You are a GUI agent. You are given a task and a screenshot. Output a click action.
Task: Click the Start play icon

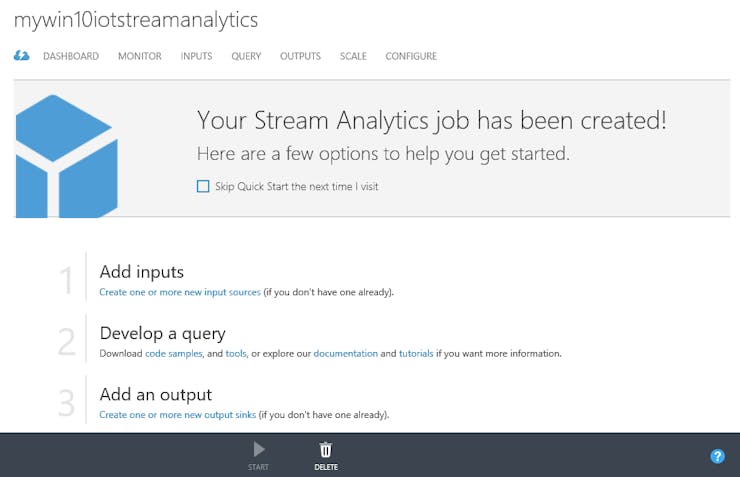(x=259, y=449)
